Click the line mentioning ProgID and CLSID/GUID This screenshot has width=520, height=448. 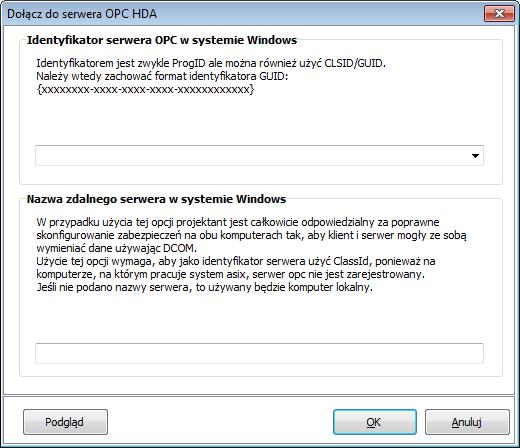211,63
